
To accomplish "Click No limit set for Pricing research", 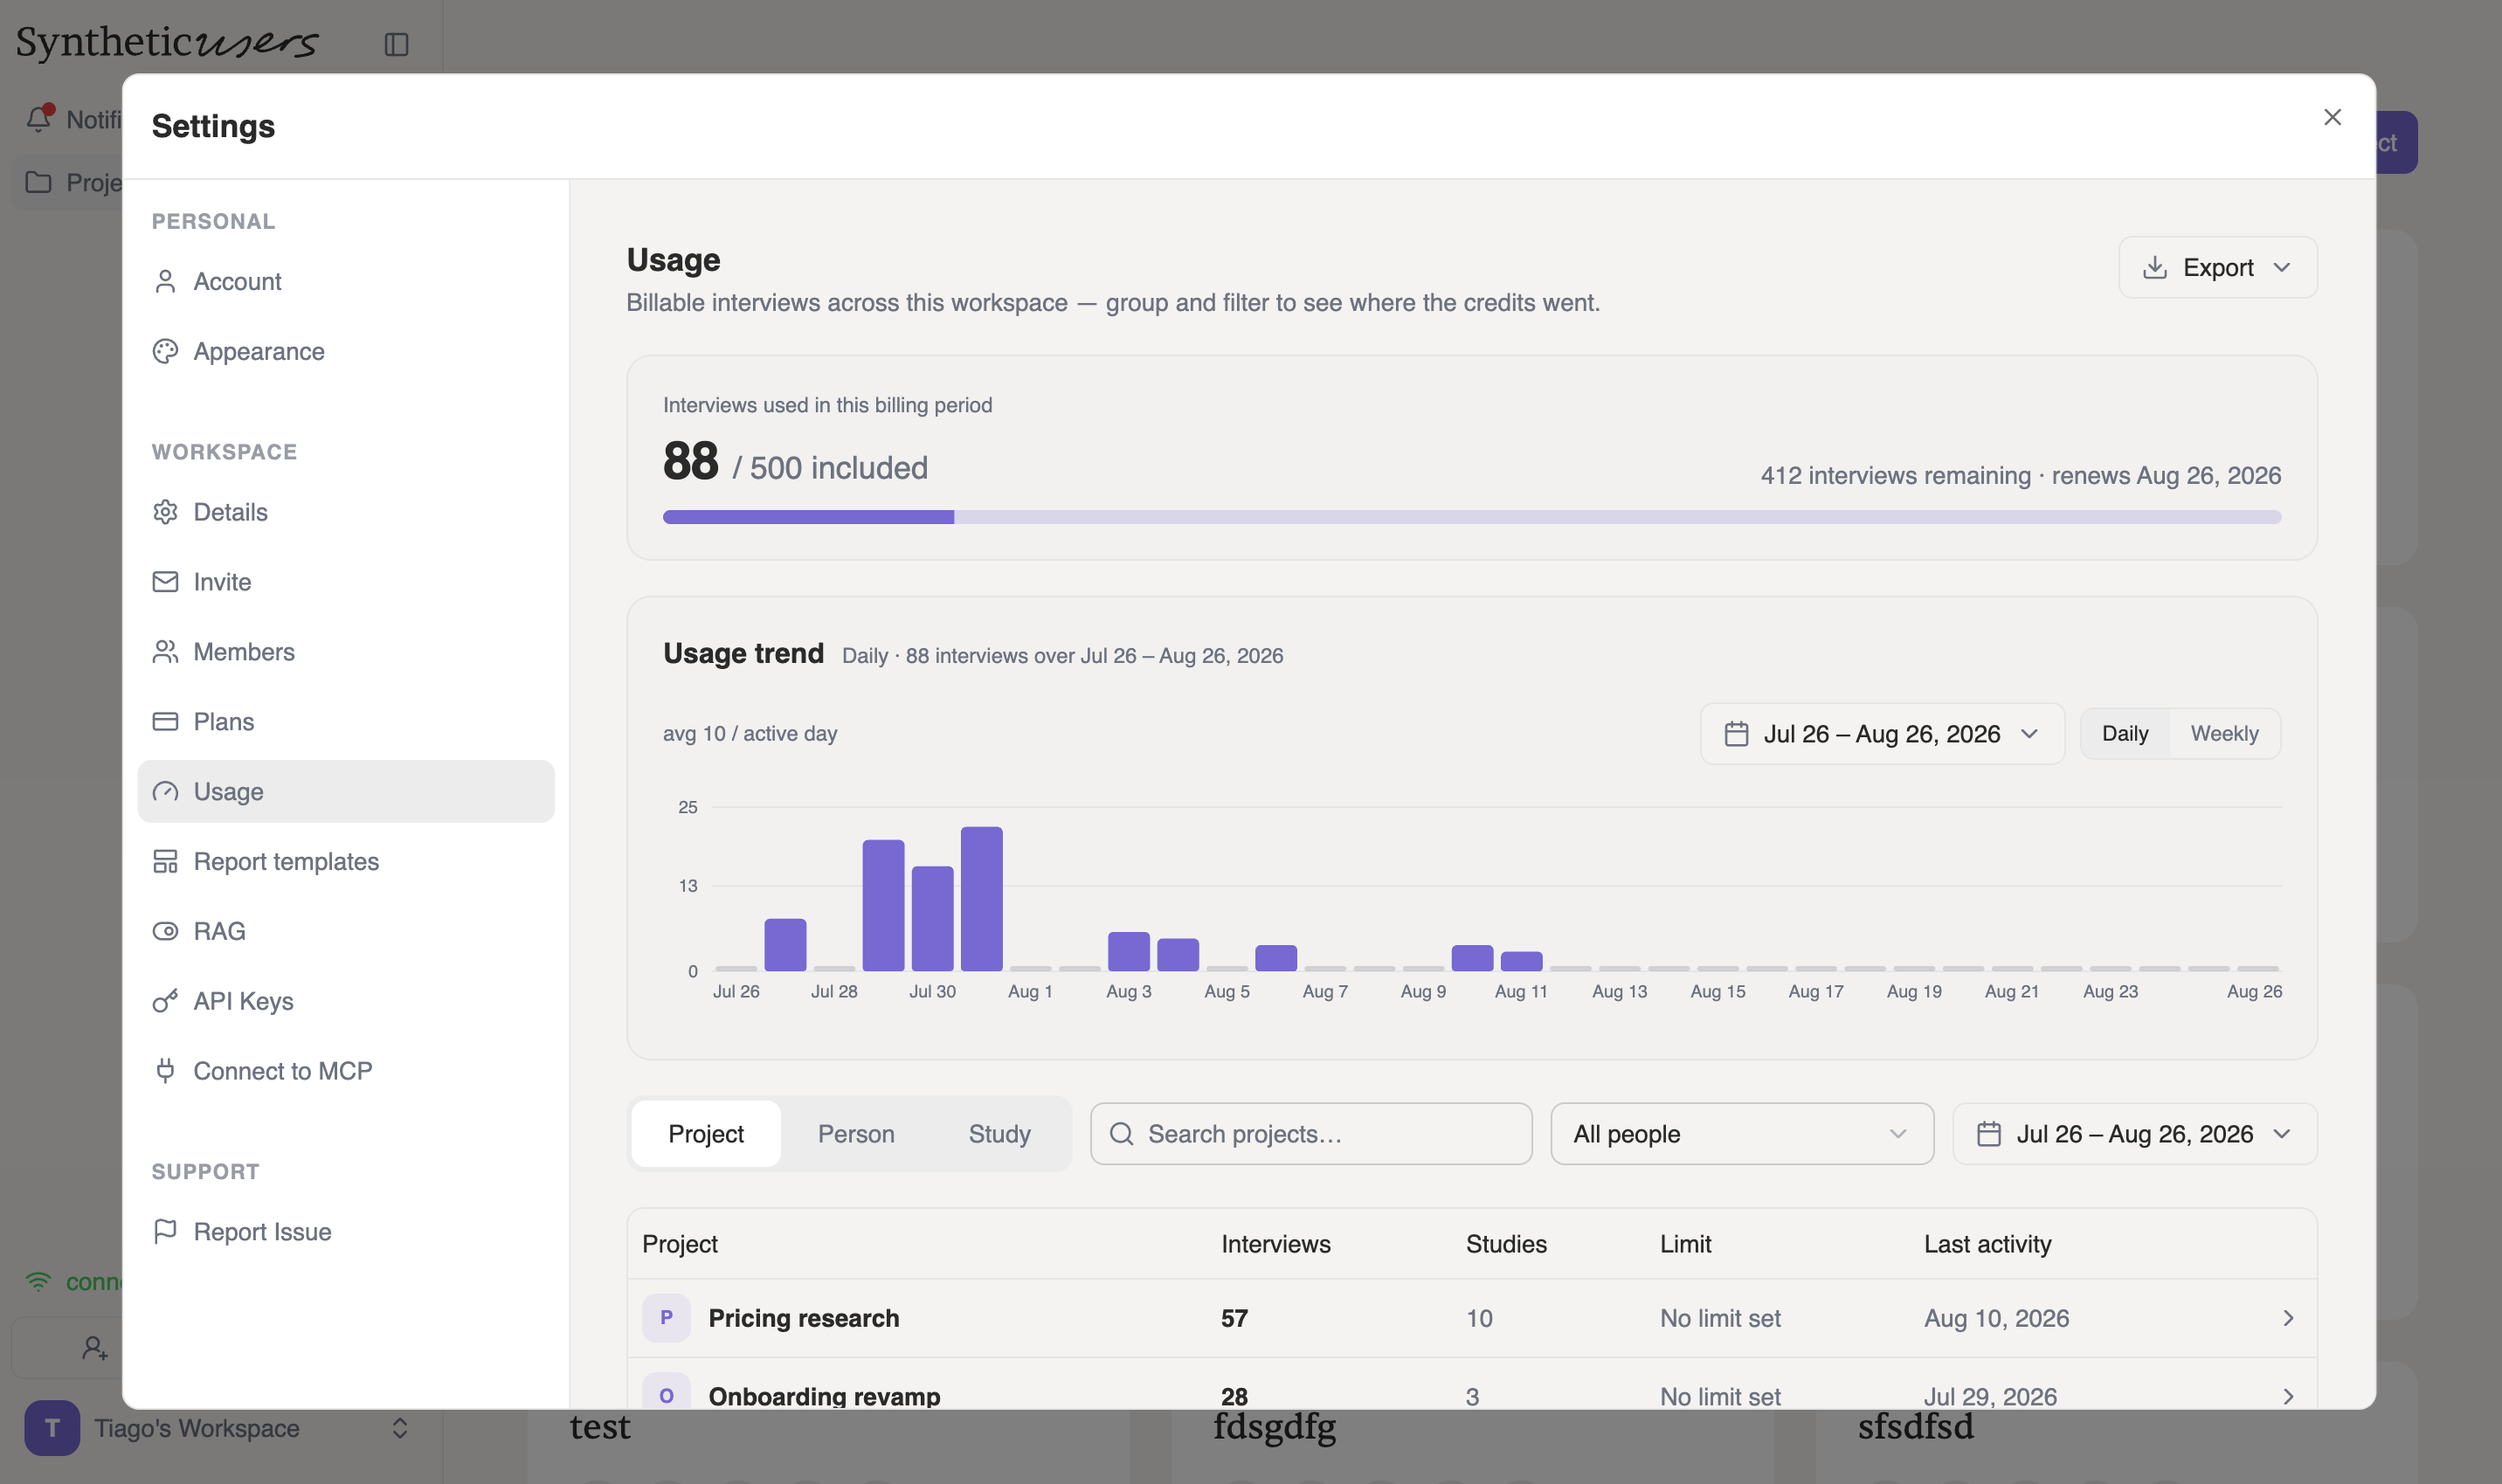I will (1720, 1318).
